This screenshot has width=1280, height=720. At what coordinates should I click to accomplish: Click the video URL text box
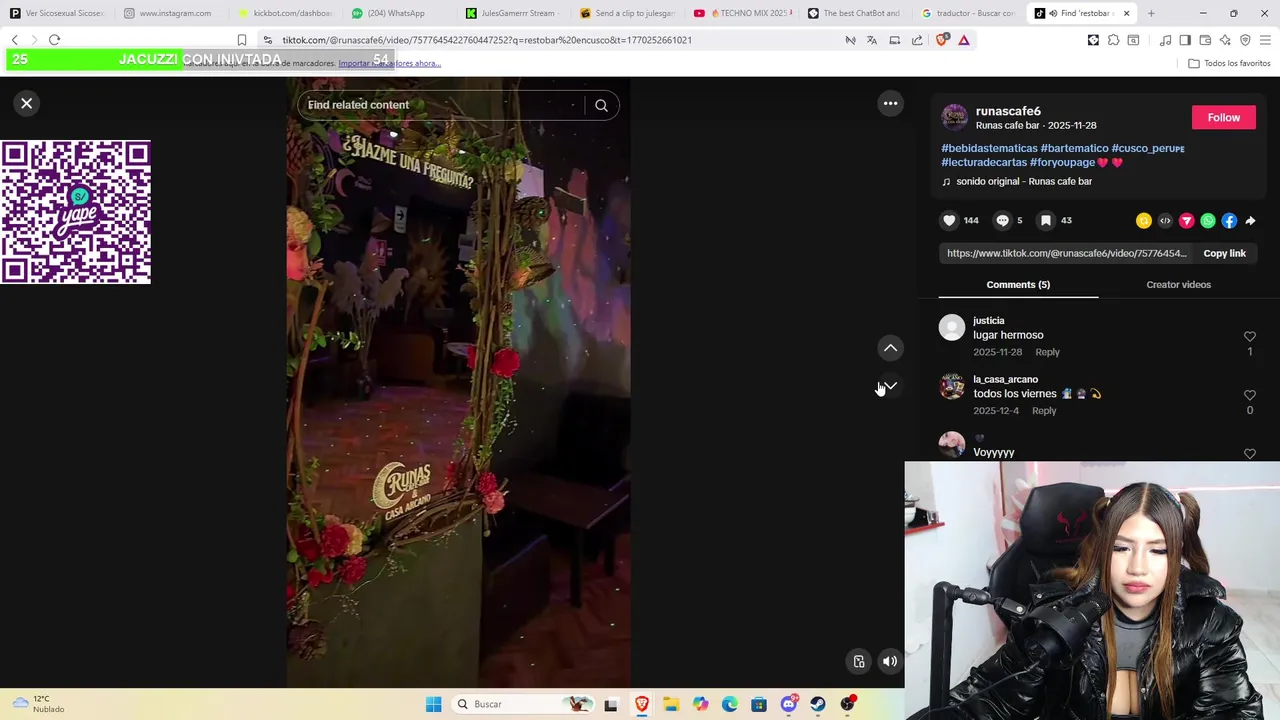[1066, 254]
